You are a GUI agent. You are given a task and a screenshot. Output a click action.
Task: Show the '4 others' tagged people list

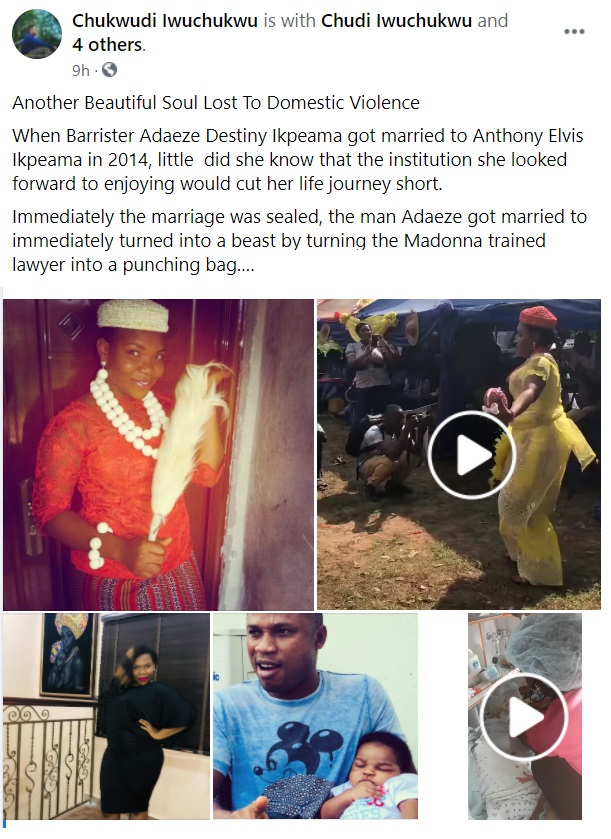click(108, 44)
